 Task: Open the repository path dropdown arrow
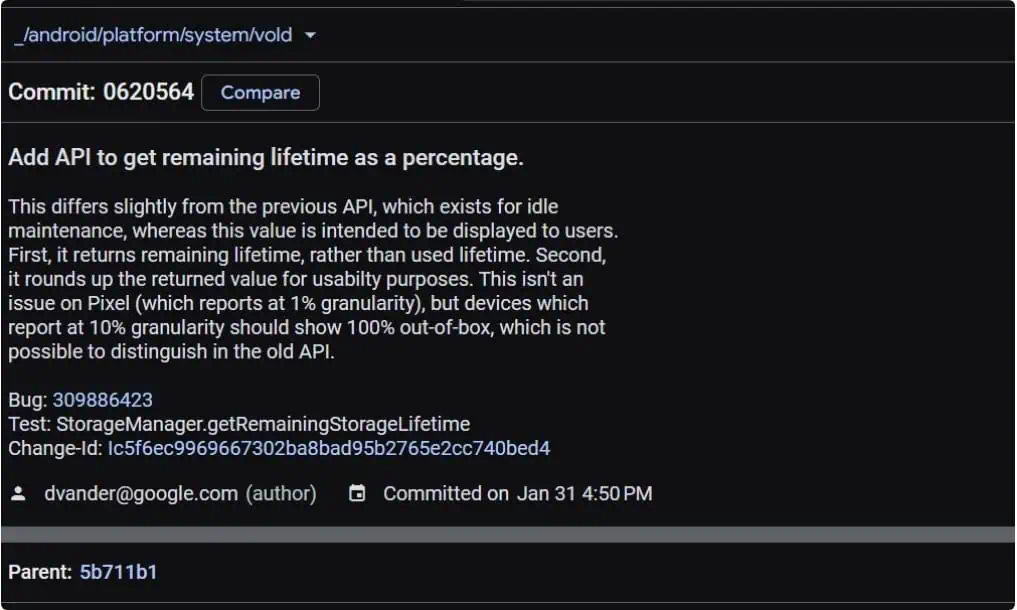point(310,36)
